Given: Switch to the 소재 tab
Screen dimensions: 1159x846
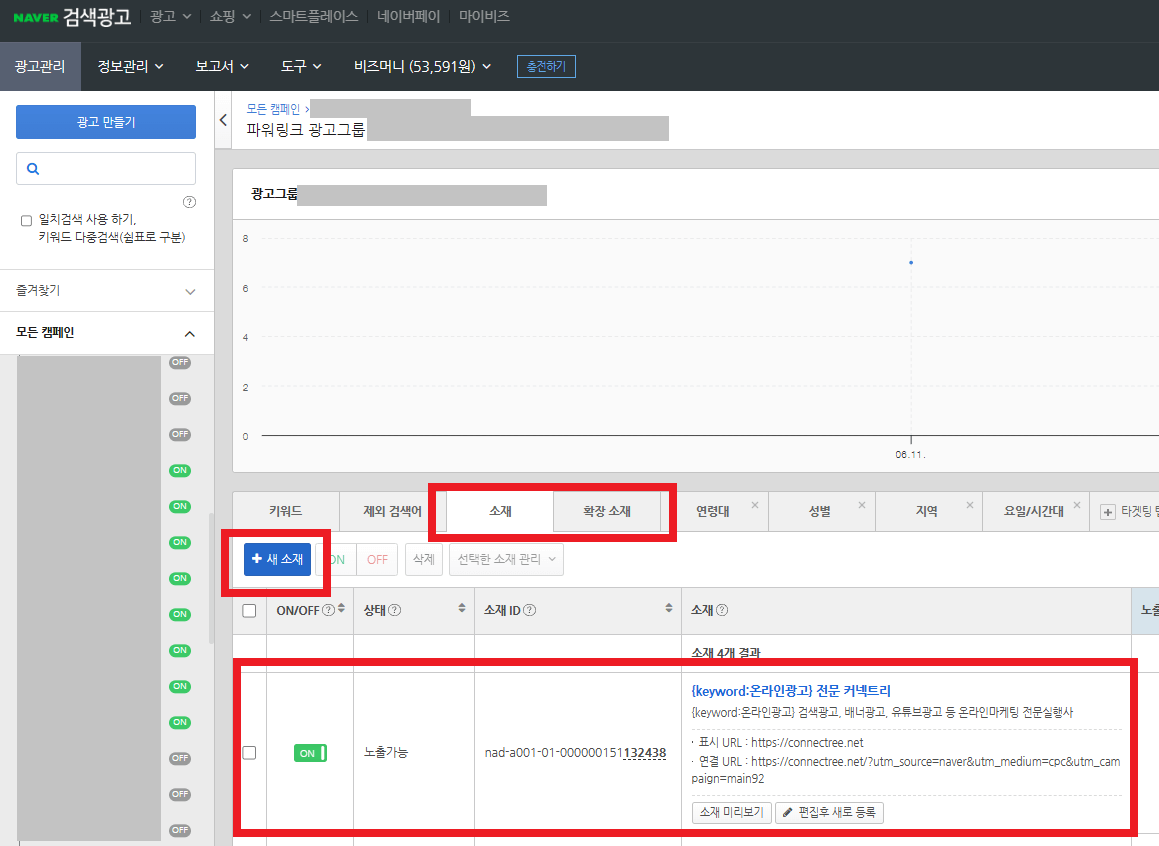Looking at the screenshot, I should point(500,511).
